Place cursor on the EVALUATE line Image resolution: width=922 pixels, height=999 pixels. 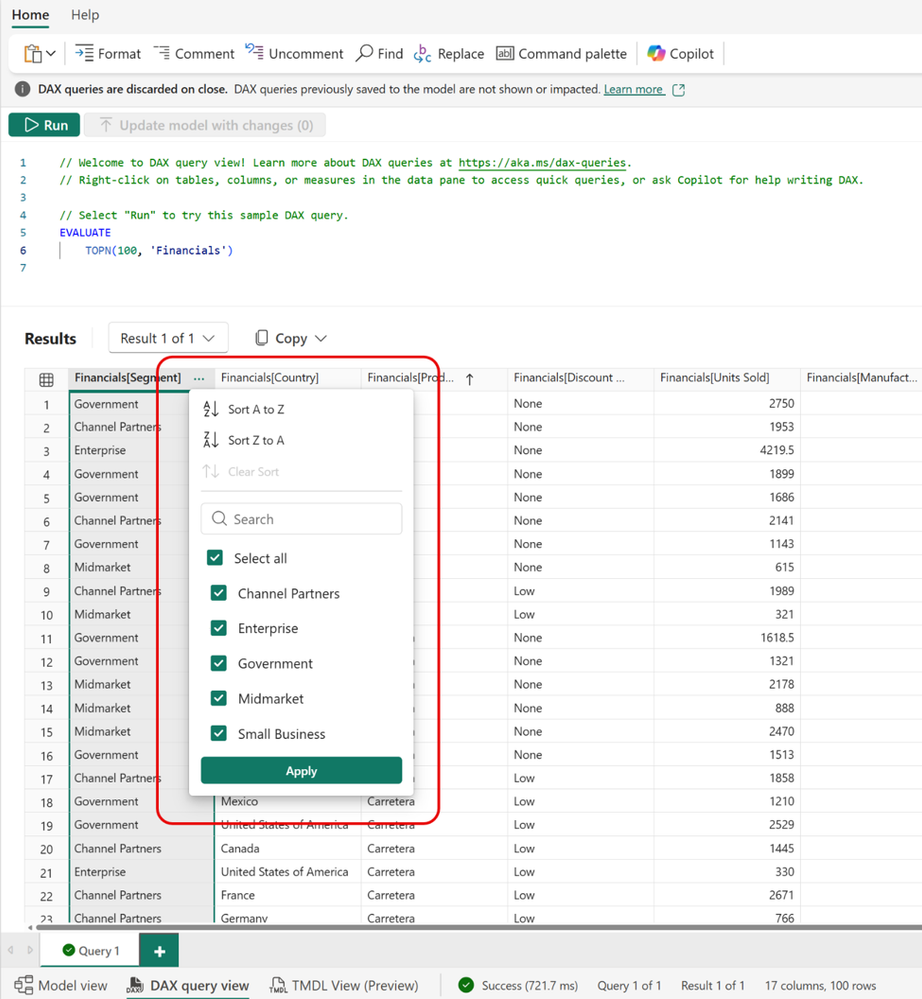pos(85,233)
